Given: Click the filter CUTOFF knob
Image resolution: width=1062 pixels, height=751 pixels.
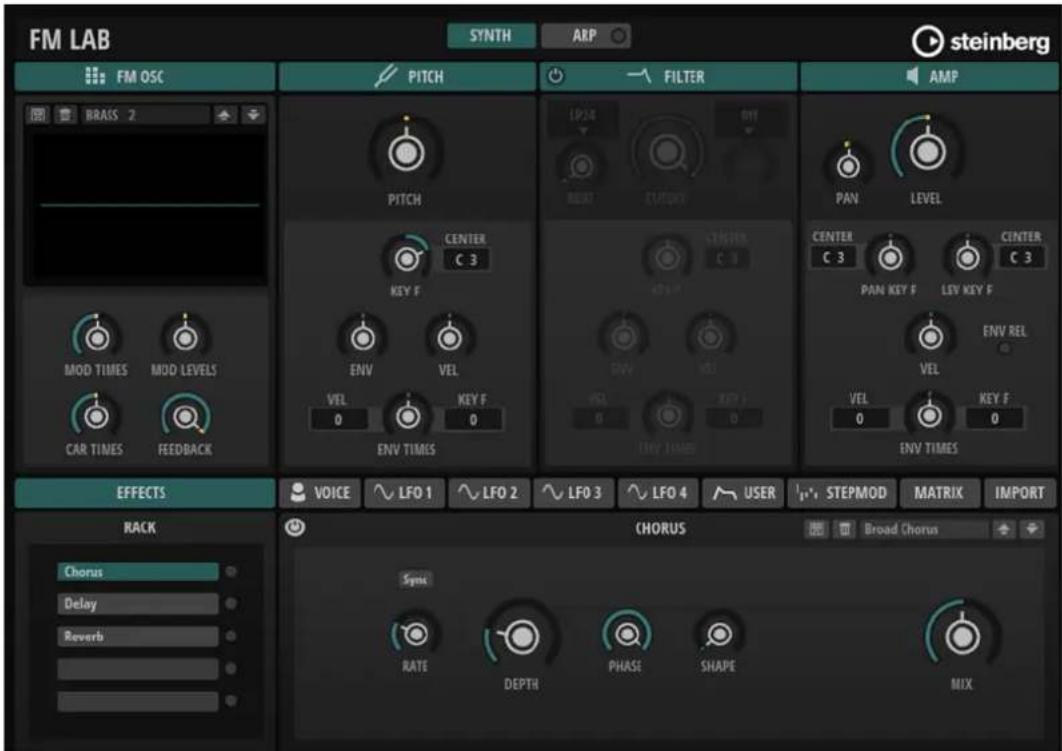Looking at the screenshot, I should tap(667, 152).
